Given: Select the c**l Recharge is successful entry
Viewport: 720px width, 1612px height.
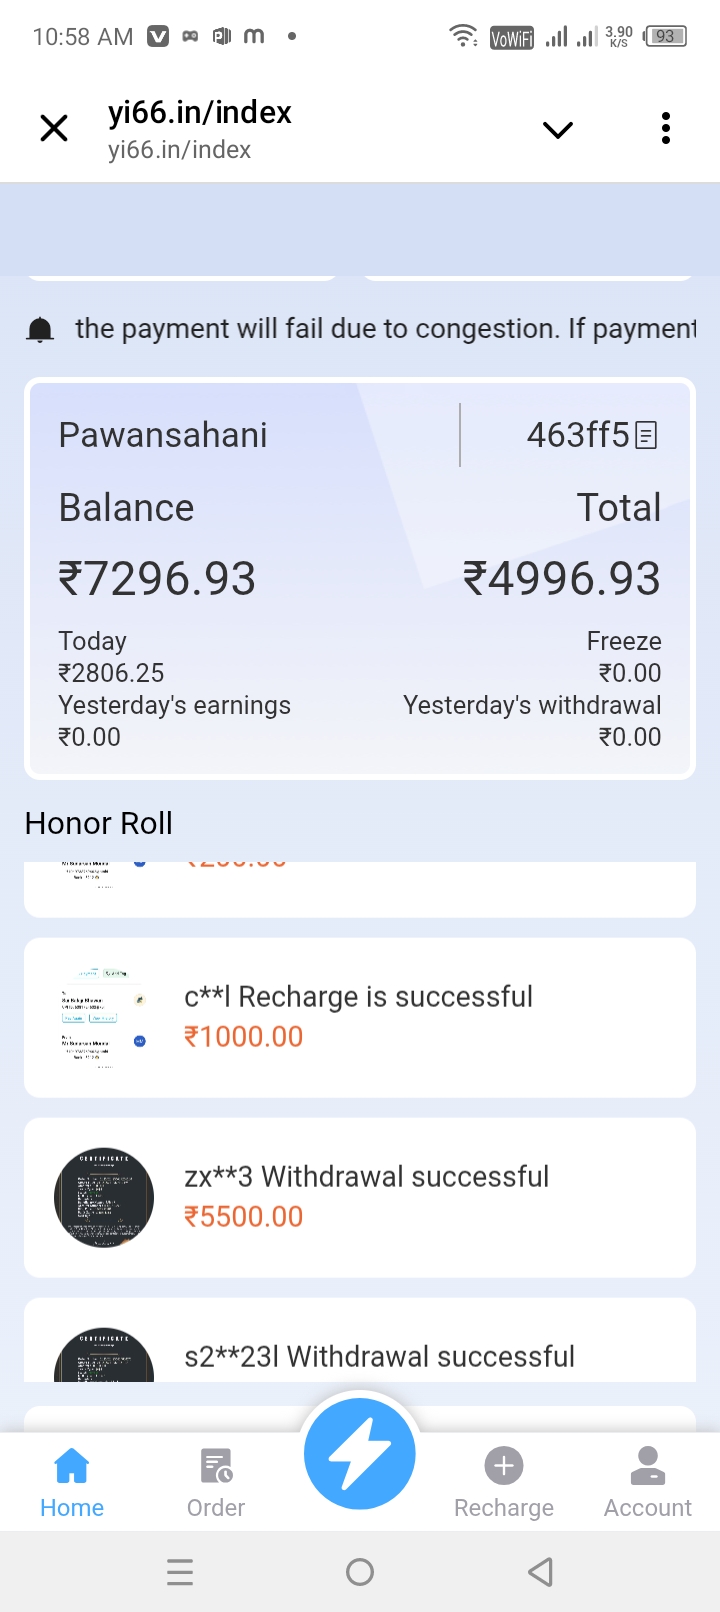Looking at the screenshot, I should [358, 997].
